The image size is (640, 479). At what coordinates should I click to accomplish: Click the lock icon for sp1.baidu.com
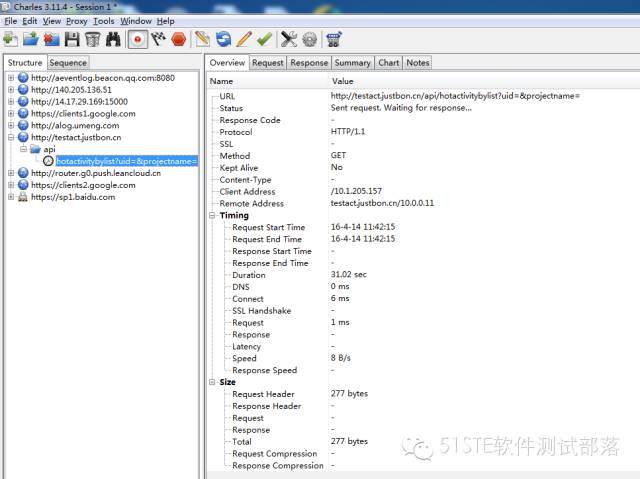tap(23, 197)
